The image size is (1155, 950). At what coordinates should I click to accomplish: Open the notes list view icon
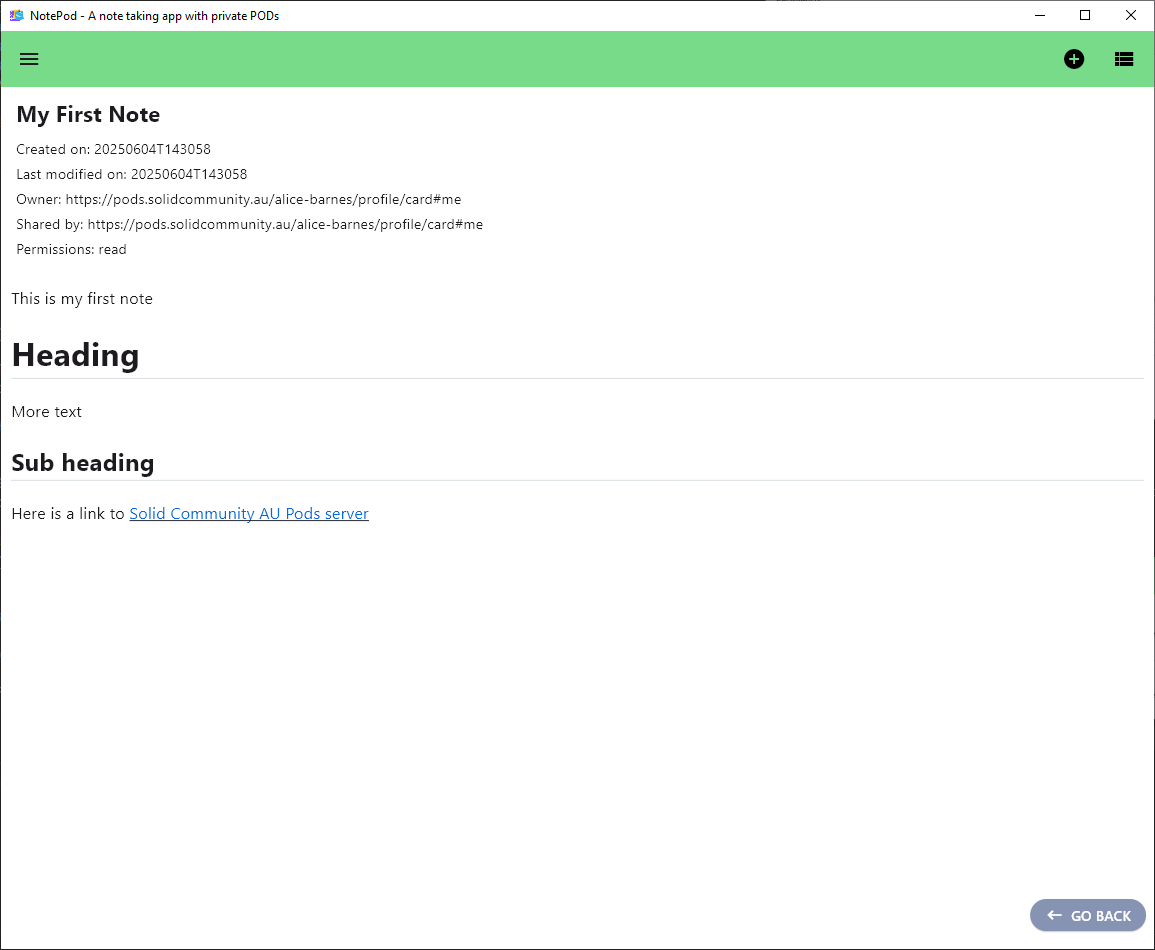[x=1124, y=59]
